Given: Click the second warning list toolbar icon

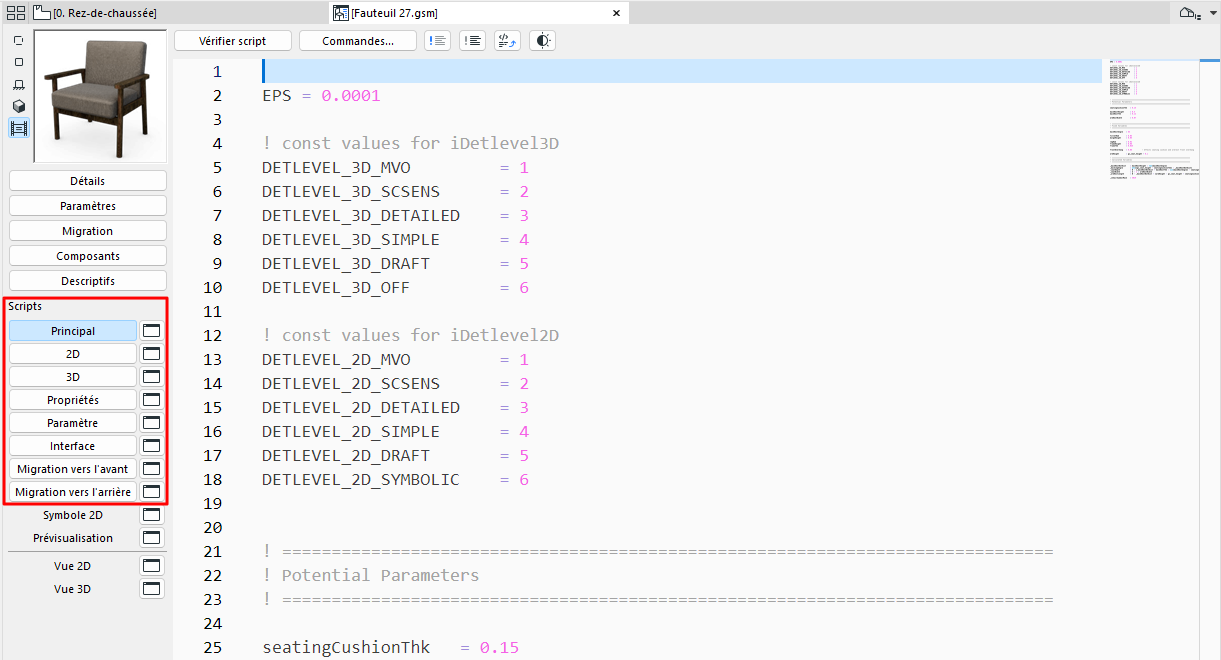Looking at the screenshot, I should coord(472,40).
